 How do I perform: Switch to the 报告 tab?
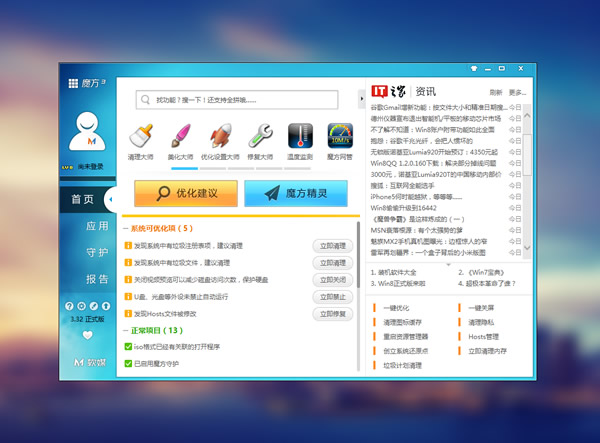[97, 279]
